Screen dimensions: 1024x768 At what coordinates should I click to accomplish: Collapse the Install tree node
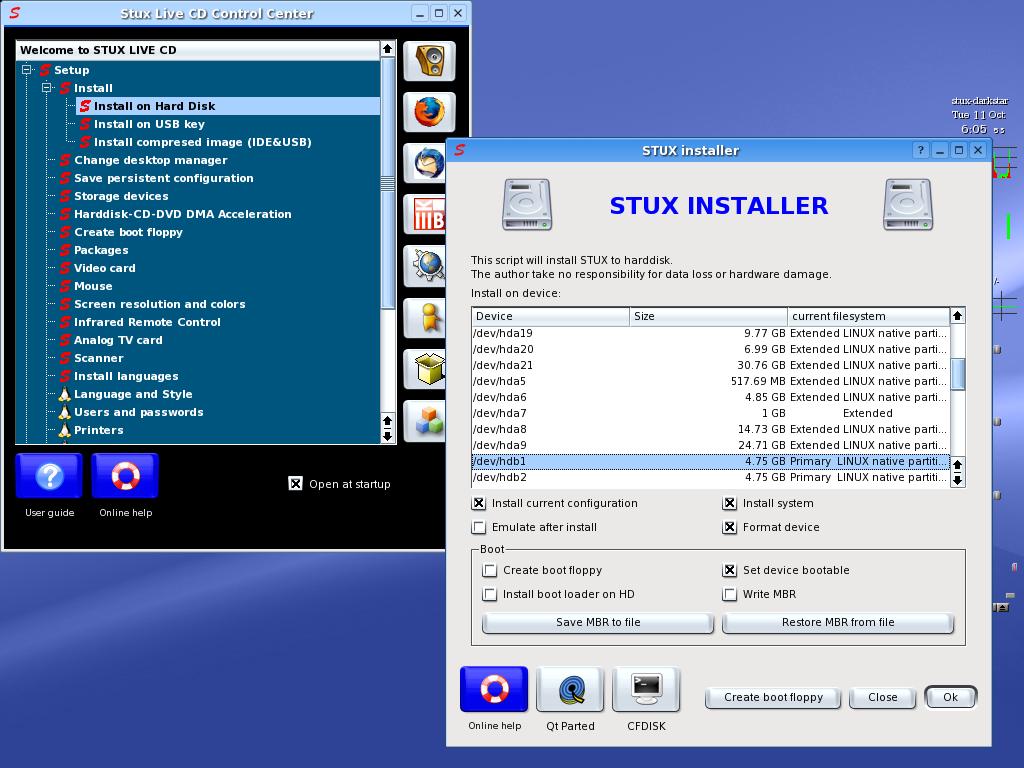coord(46,88)
